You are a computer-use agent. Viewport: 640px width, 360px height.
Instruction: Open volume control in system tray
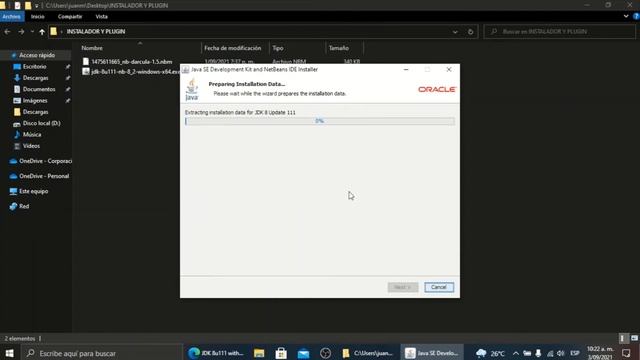[x=561, y=353]
